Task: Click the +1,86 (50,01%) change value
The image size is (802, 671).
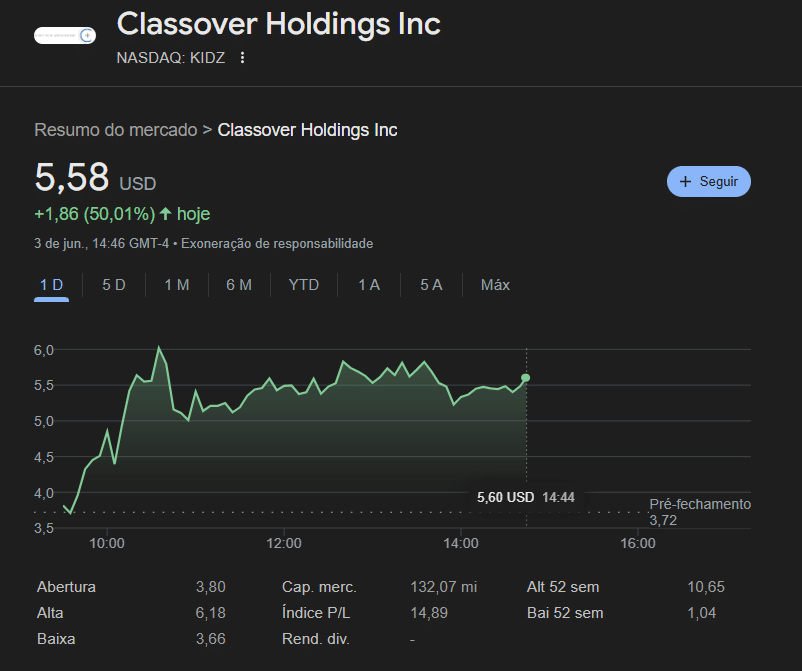Action: coord(95,214)
